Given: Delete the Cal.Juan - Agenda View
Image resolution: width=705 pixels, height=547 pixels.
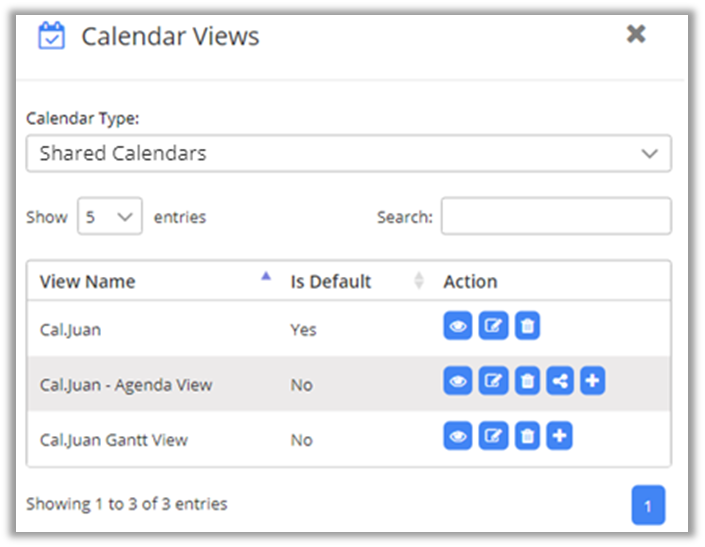Looking at the screenshot, I should (527, 381).
